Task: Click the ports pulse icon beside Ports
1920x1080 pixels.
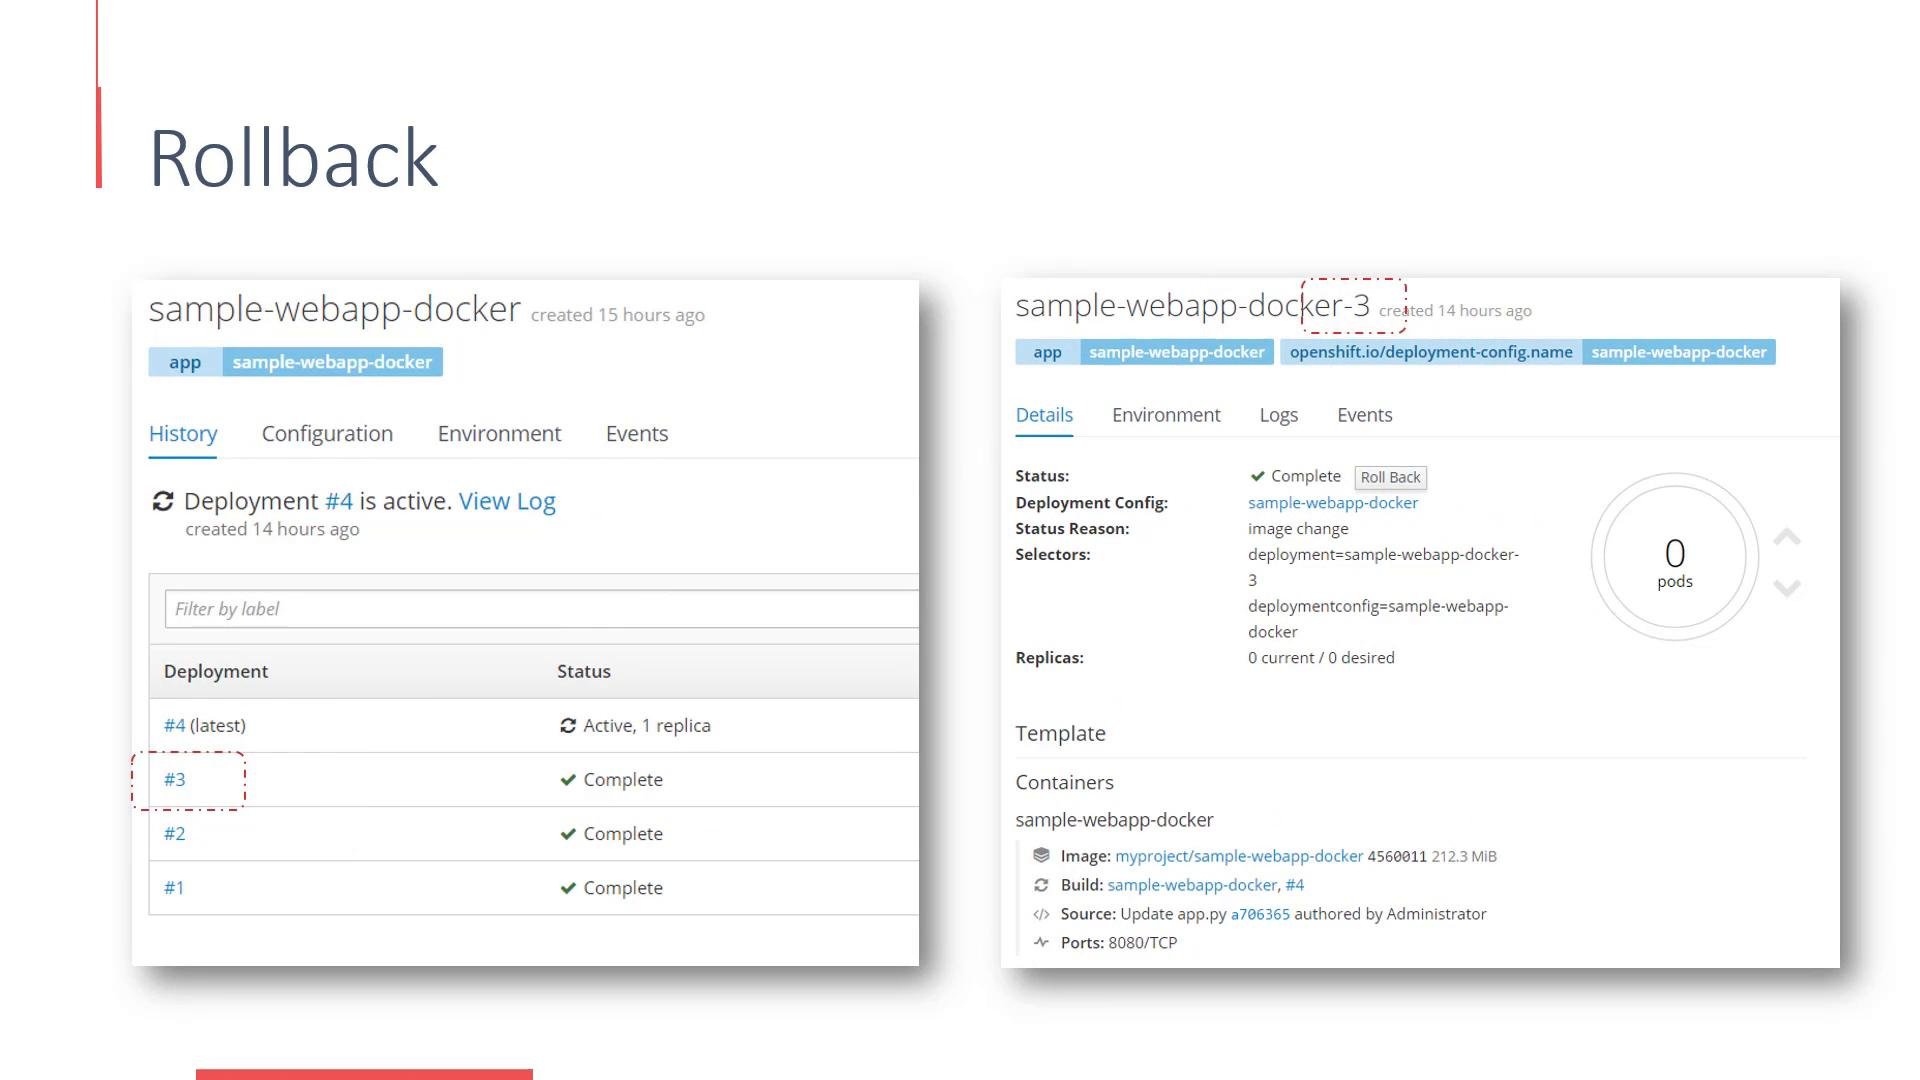Action: pos(1041,942)
